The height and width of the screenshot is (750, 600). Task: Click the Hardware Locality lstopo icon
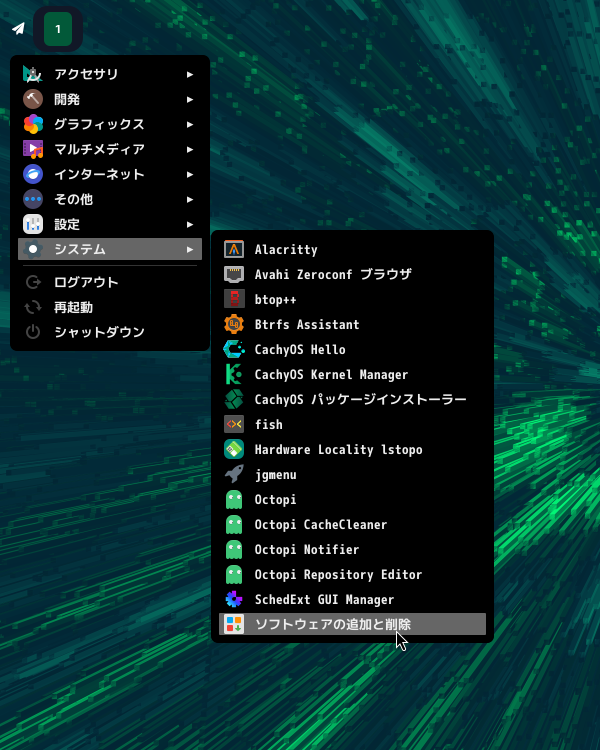[234, 449]
